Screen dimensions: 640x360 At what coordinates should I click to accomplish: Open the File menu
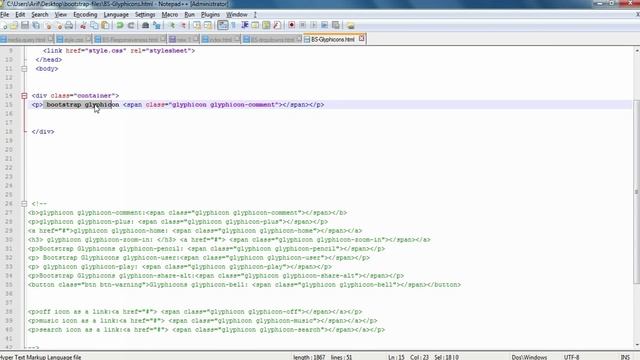(4, 15)
